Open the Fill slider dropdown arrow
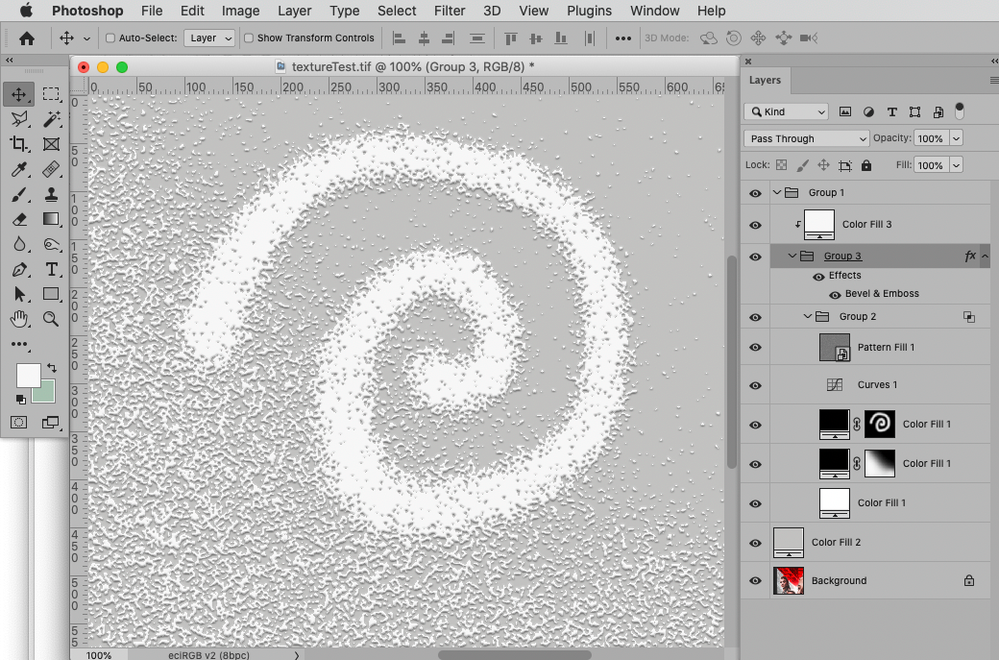 [956, 165]
